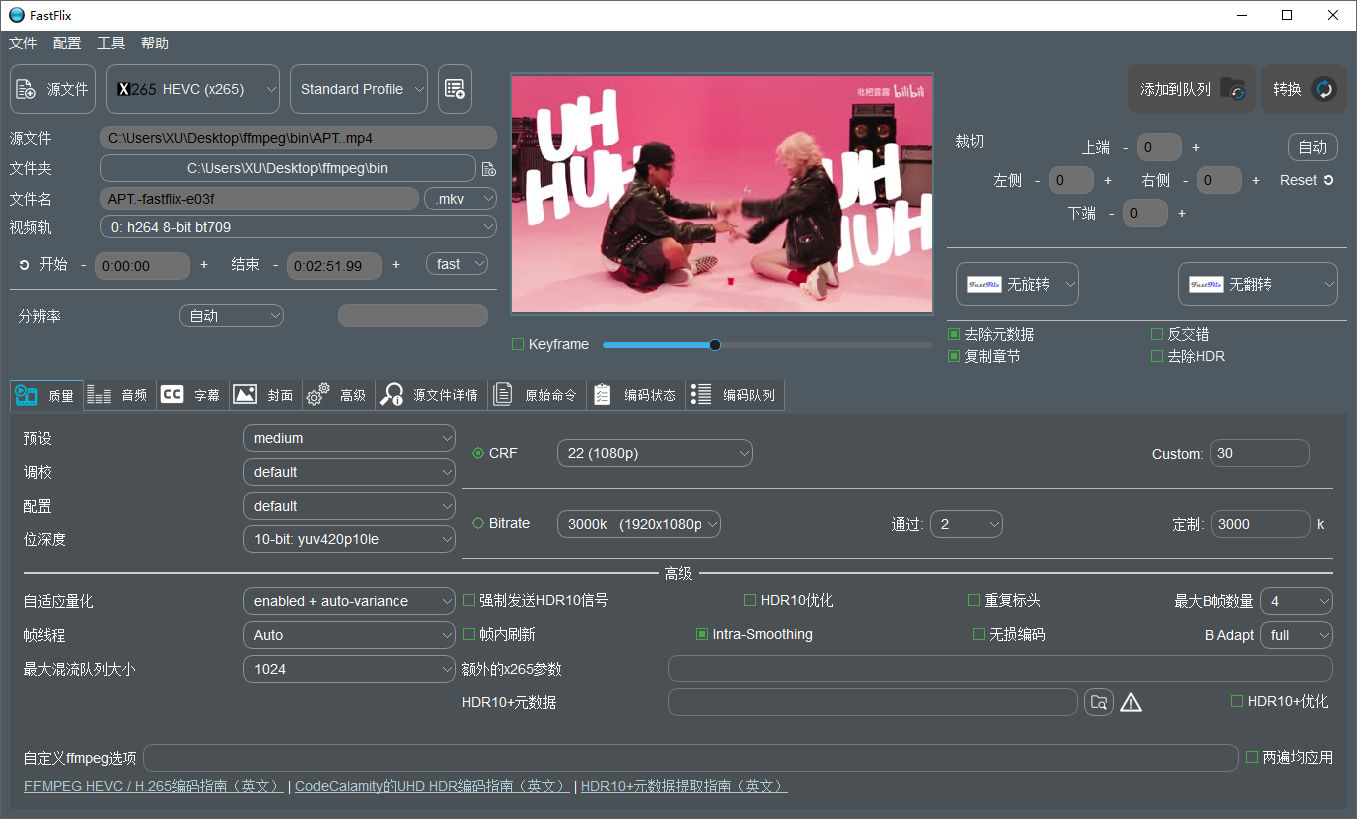Enable the Keyframe checkbox under the preview
1357x819 pixels.
point(518,343)
